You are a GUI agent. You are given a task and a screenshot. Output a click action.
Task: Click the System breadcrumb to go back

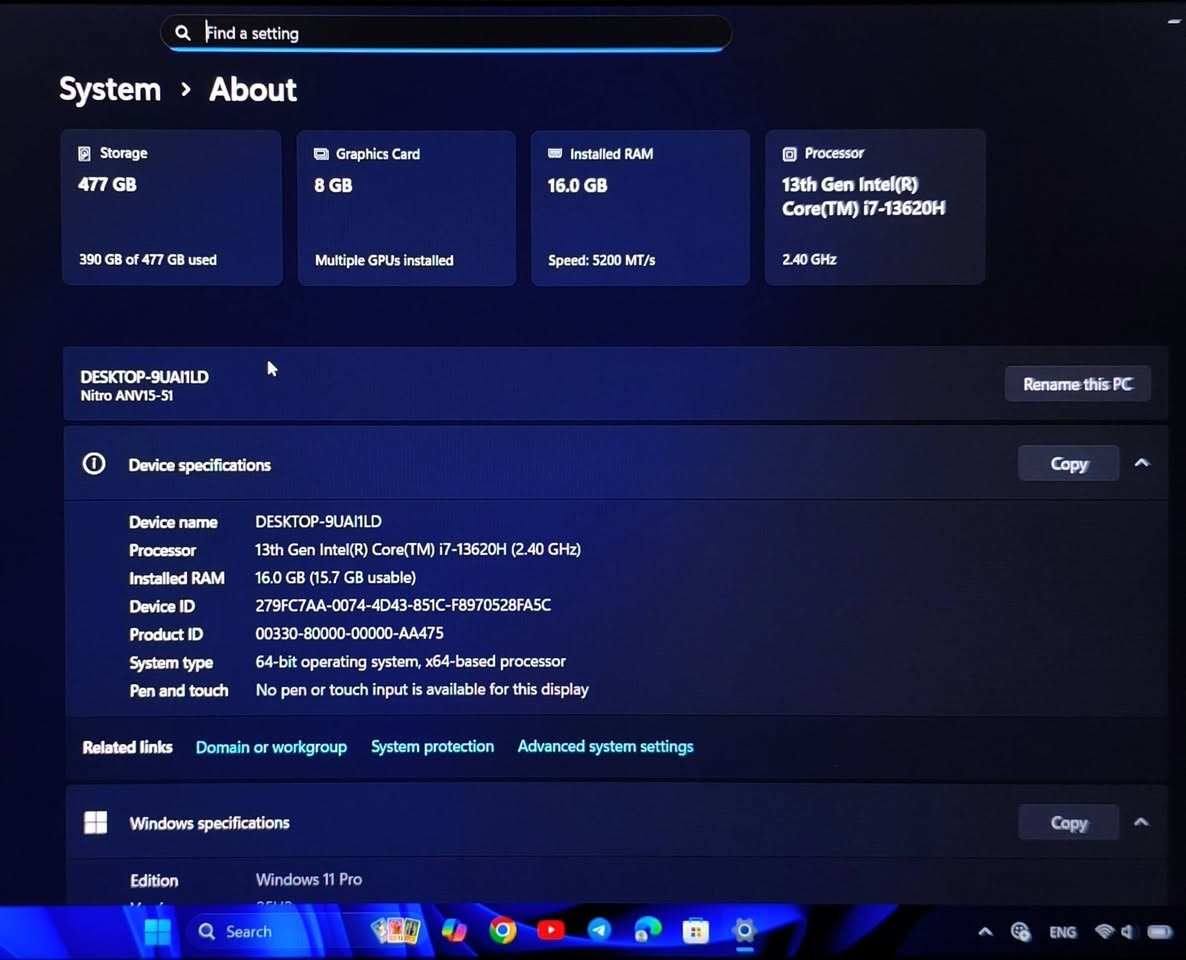point(110,89)
